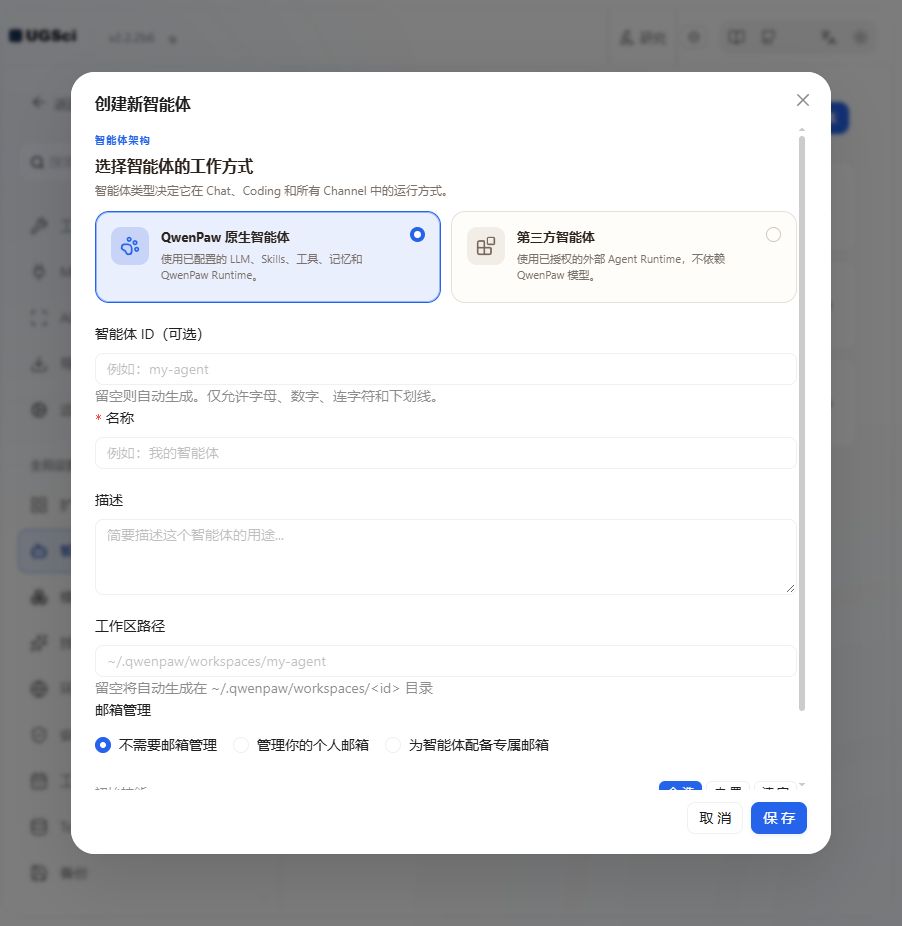Screen dimensions: 902x926
Task: Click the dialog's vertical scrollbar
Action: click(802, 423)
